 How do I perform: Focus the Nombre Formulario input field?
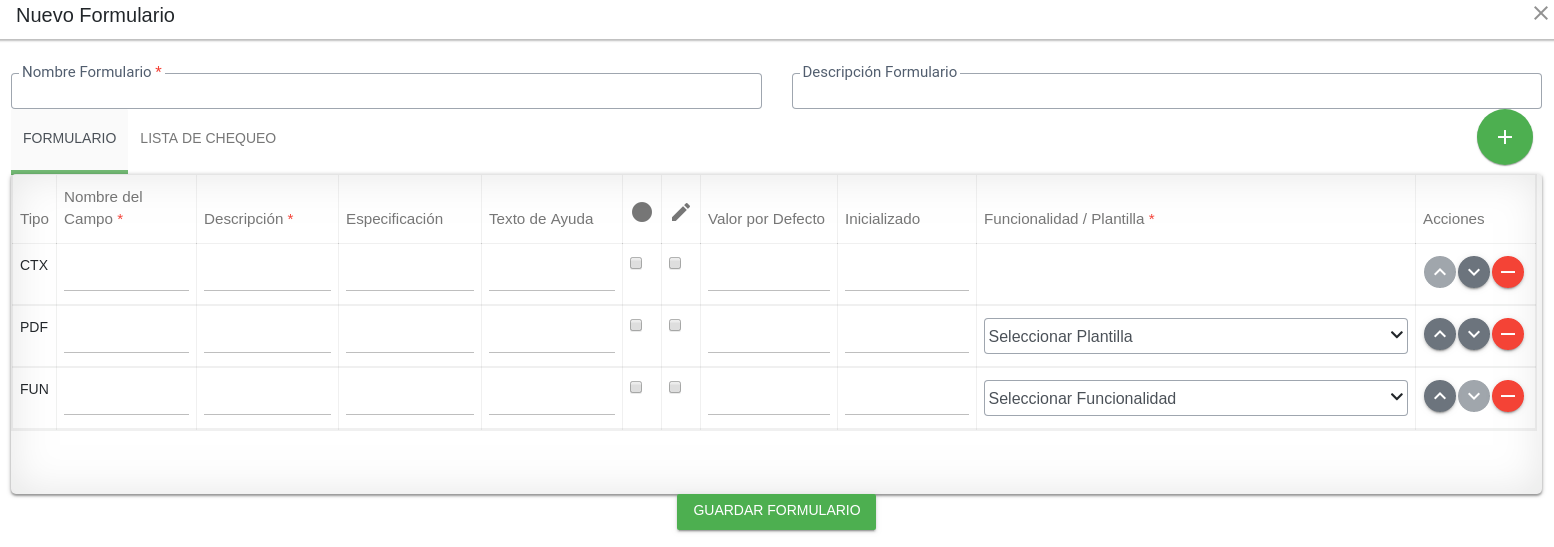click(386, 92)
